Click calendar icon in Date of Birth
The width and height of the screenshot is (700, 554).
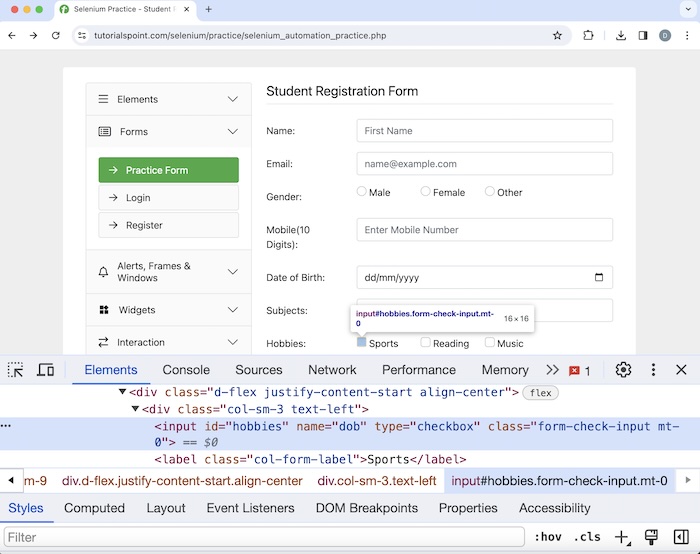tap(599, 277)
